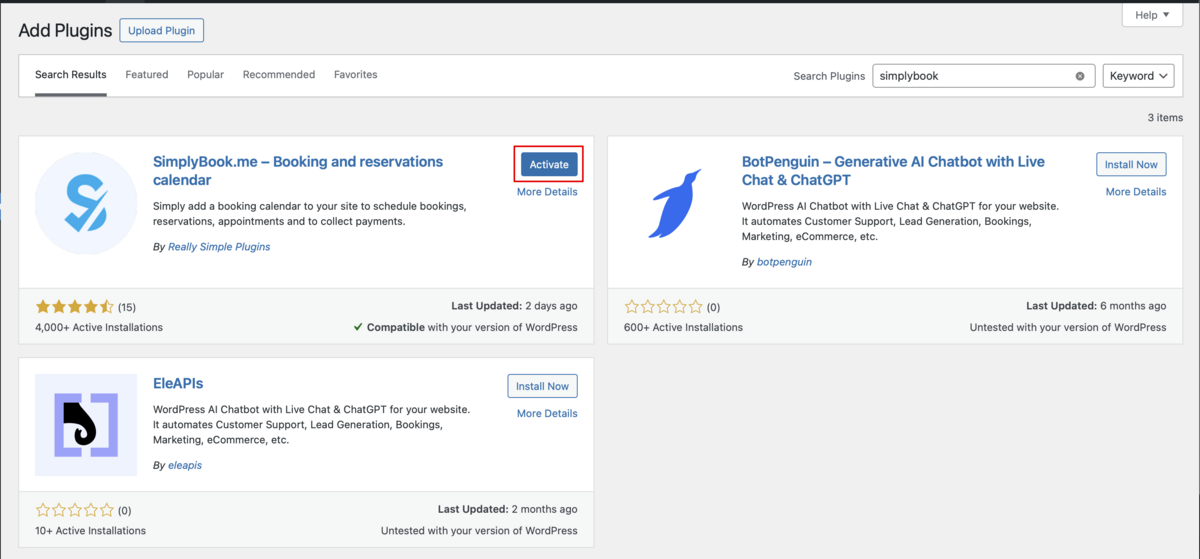Open the Really Simple Plugins author link

[x=219, y=247]
